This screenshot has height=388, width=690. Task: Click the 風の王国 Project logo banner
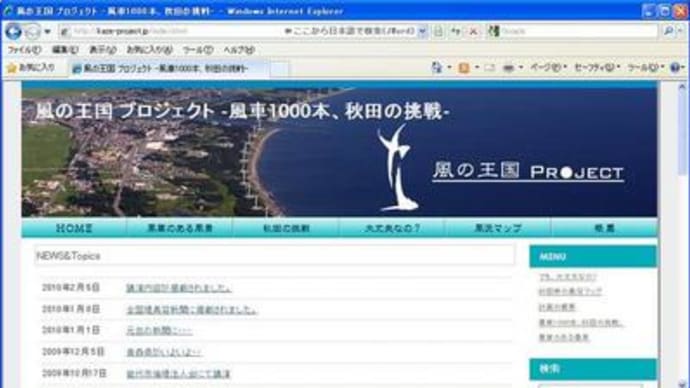528,172
